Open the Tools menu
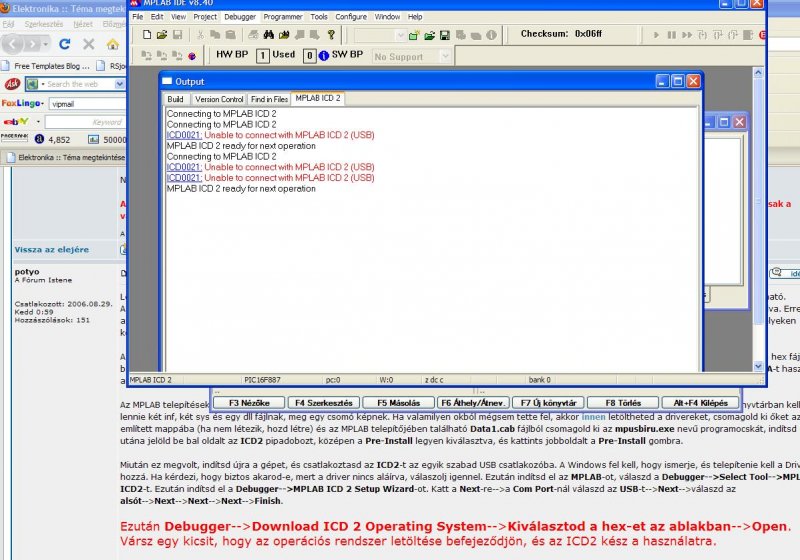This screenshot has height=560, width=800. tap(319, 17)
